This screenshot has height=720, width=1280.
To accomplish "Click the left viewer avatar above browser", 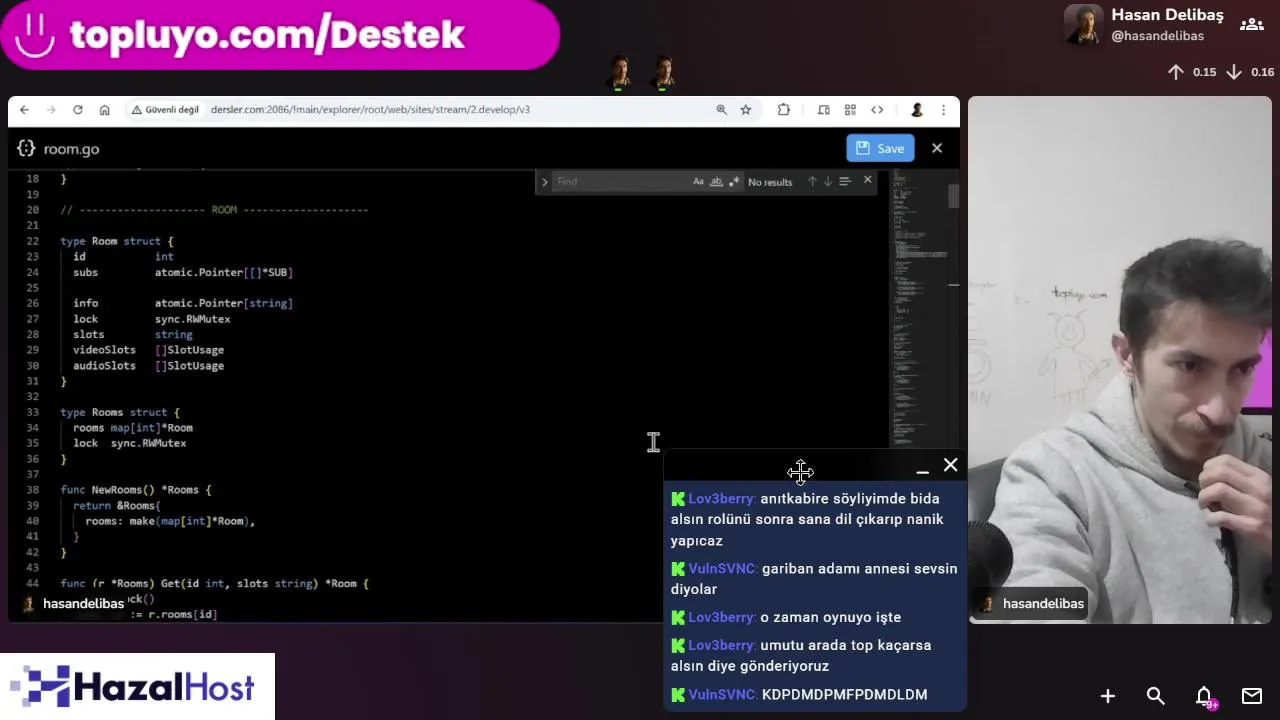I will pyautogui.click(x=620, y=73).
